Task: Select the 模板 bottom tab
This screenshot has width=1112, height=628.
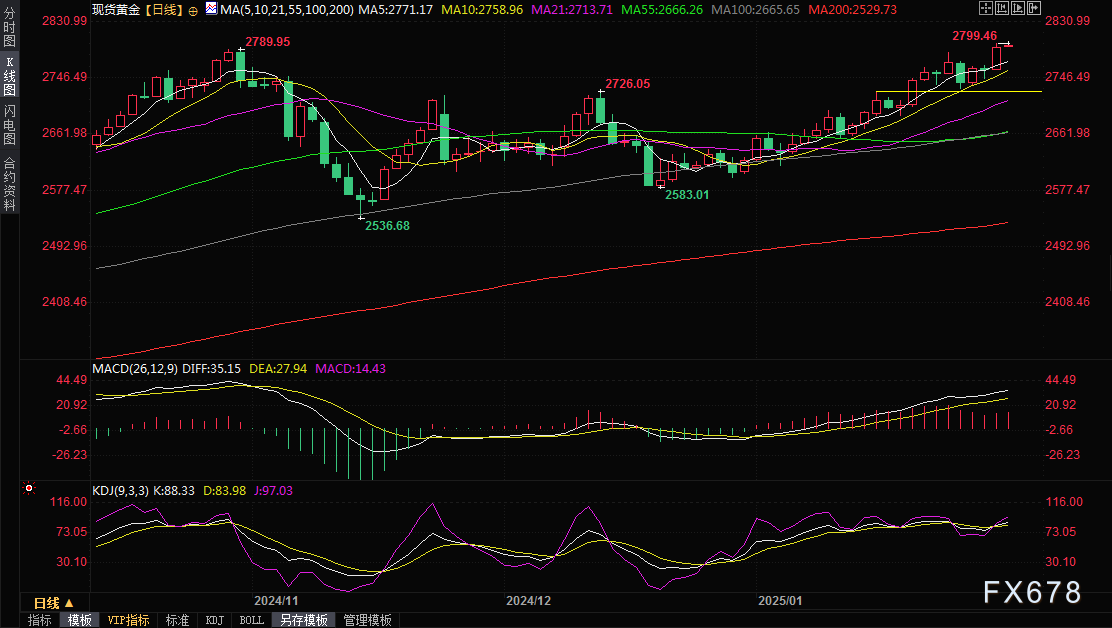Action: click(x=80, y=620)
